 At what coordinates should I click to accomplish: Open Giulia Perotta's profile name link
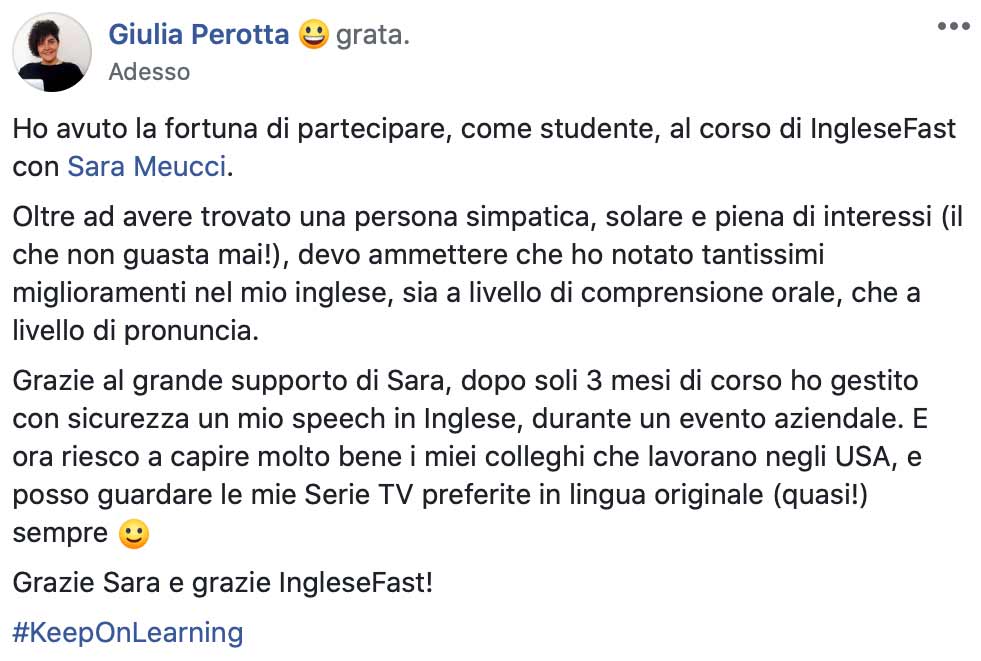pos(198,36)
